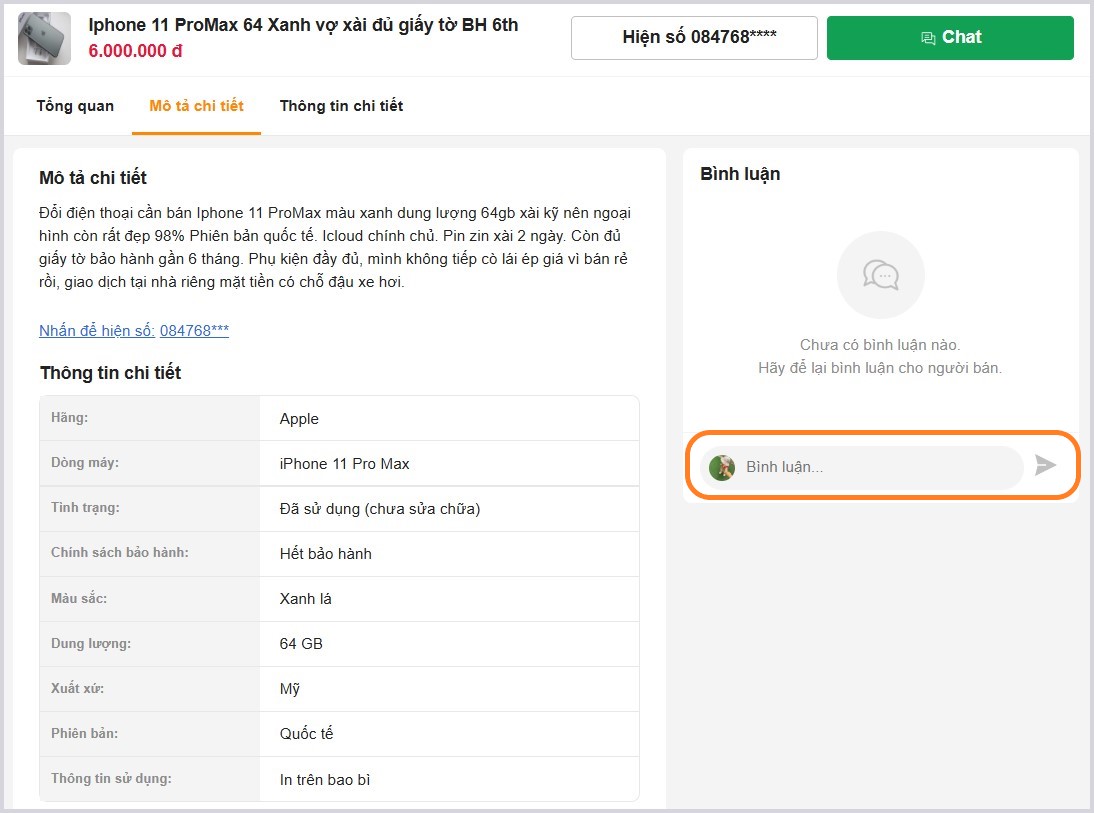Click the Hãng: row label
Image resolution: width=1094 pixels, height=813 pixels.
[69, 418]
